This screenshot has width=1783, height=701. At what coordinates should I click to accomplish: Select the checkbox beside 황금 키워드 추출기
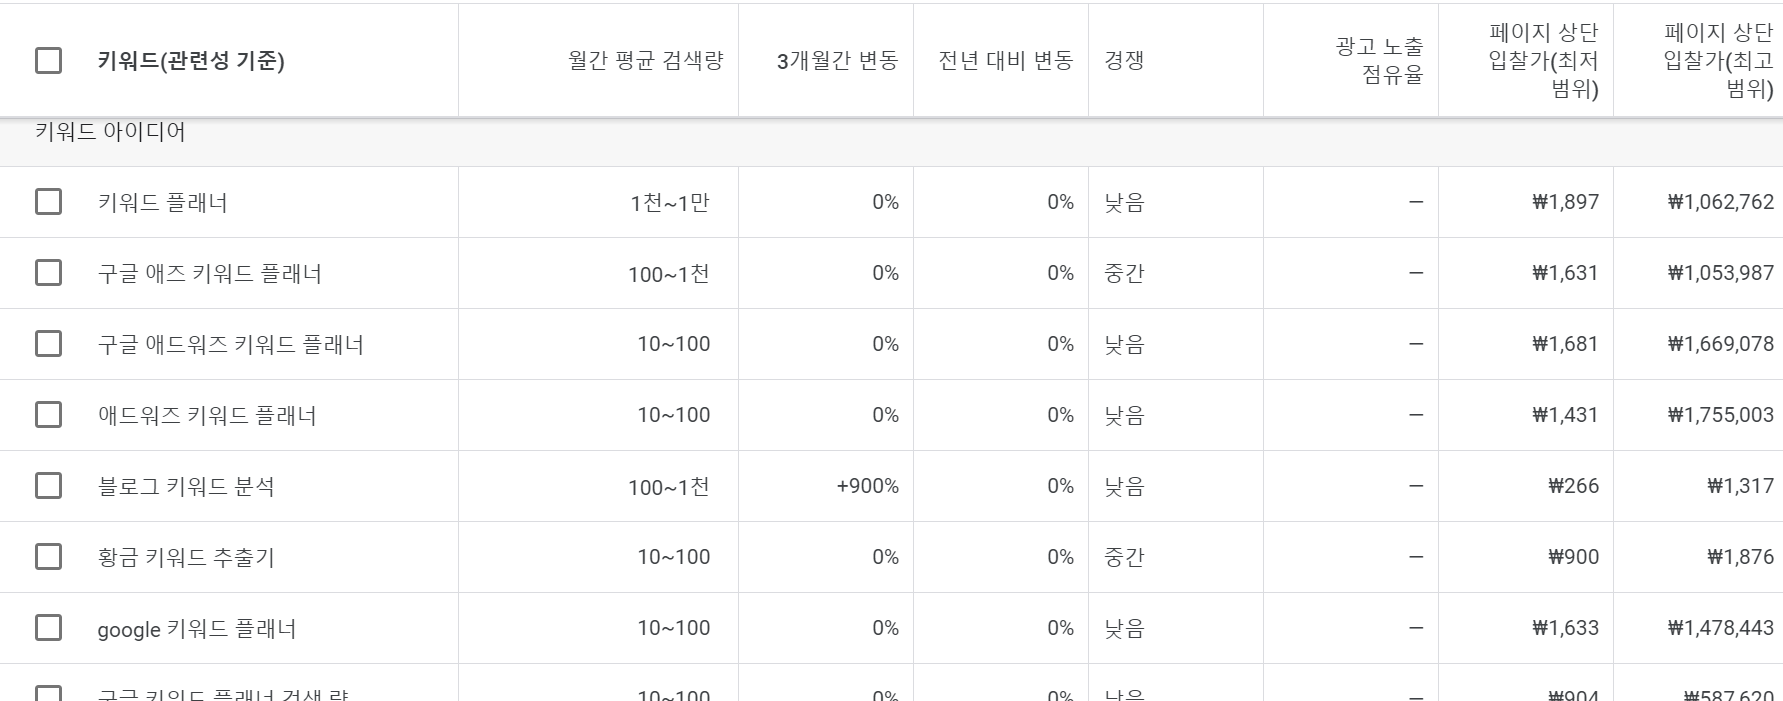tap(47, 557)
